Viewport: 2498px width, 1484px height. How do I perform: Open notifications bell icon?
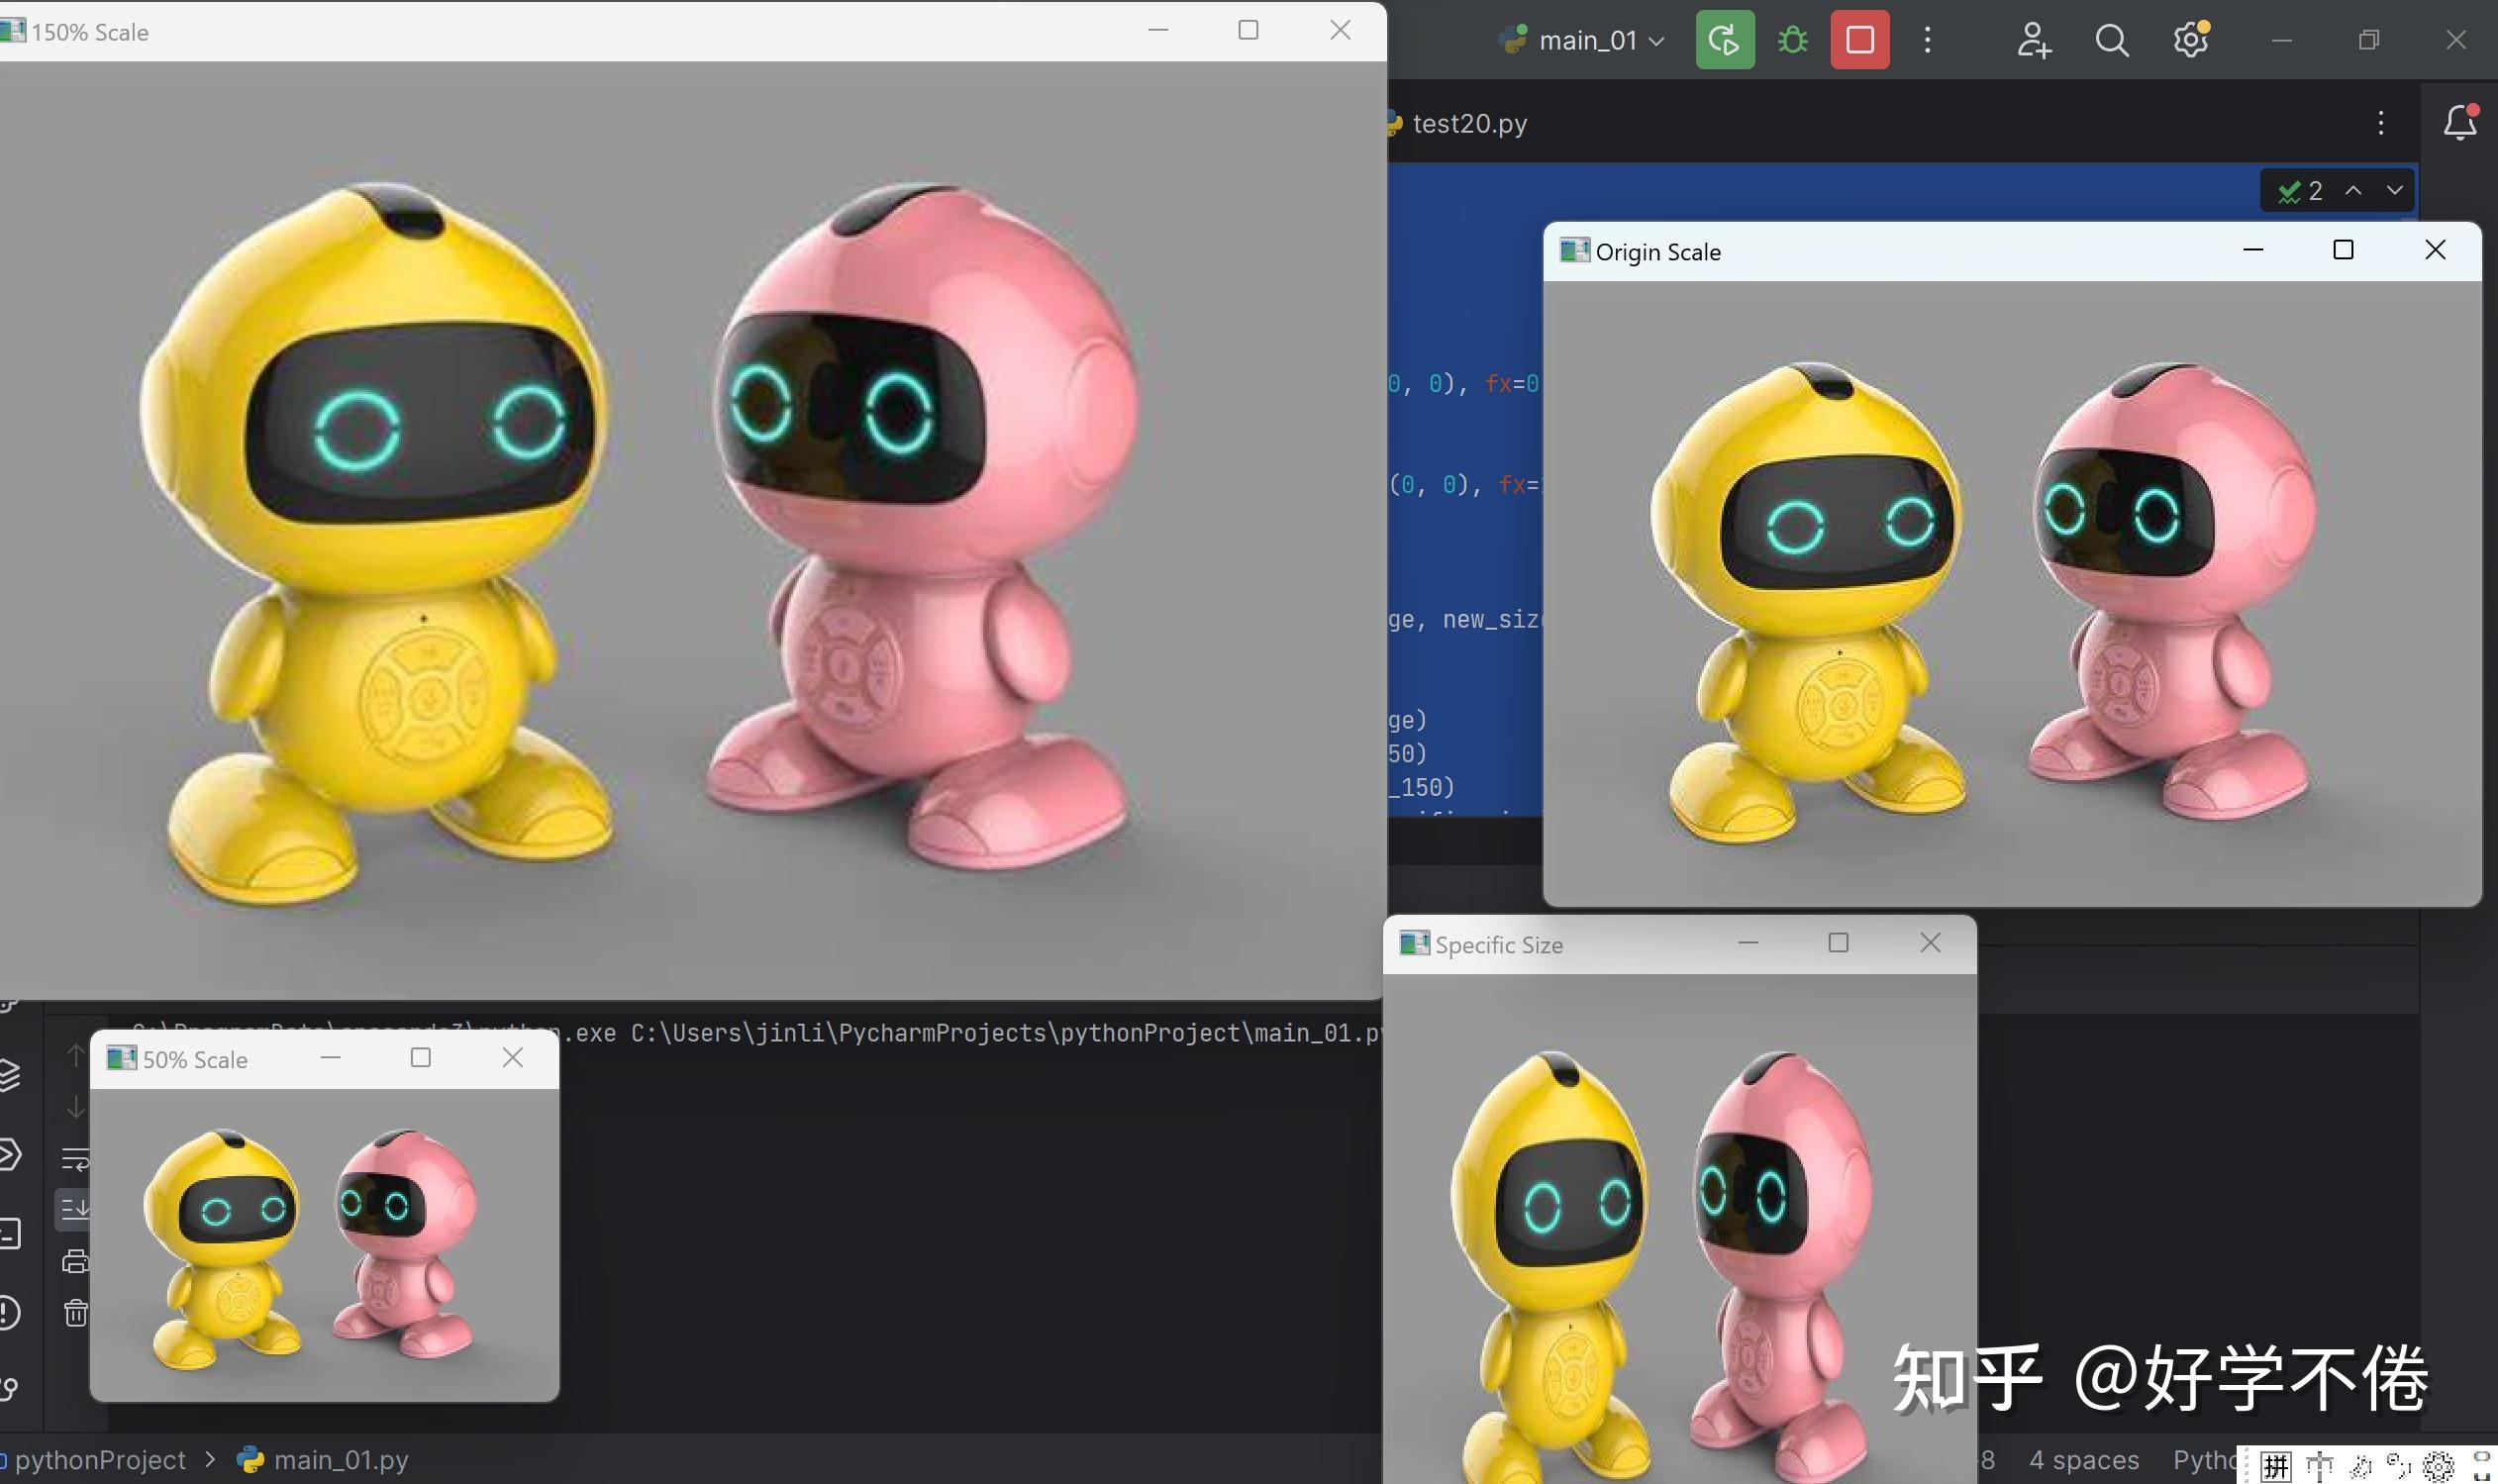click(x=2459, y=123)
